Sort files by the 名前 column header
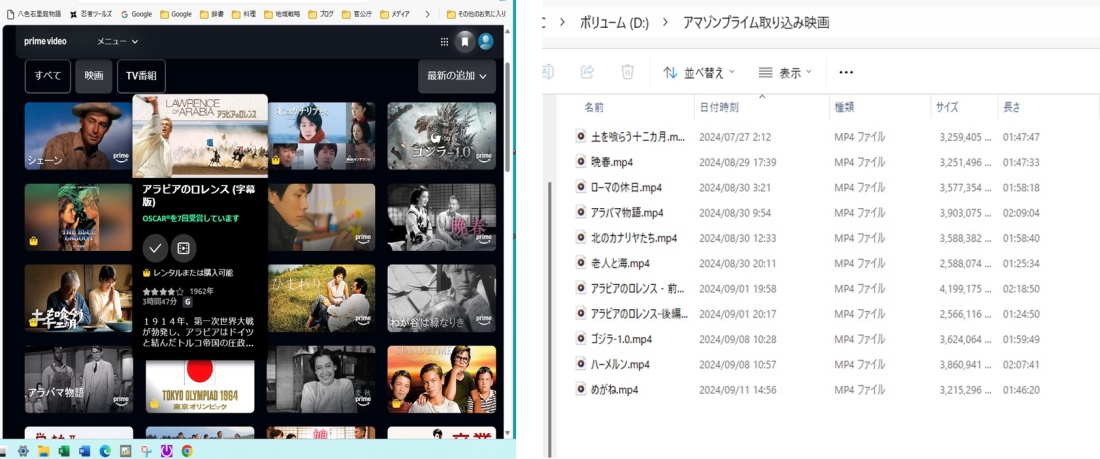Image resolution: width=1100 pixels, height=459 pixels. 593,107
